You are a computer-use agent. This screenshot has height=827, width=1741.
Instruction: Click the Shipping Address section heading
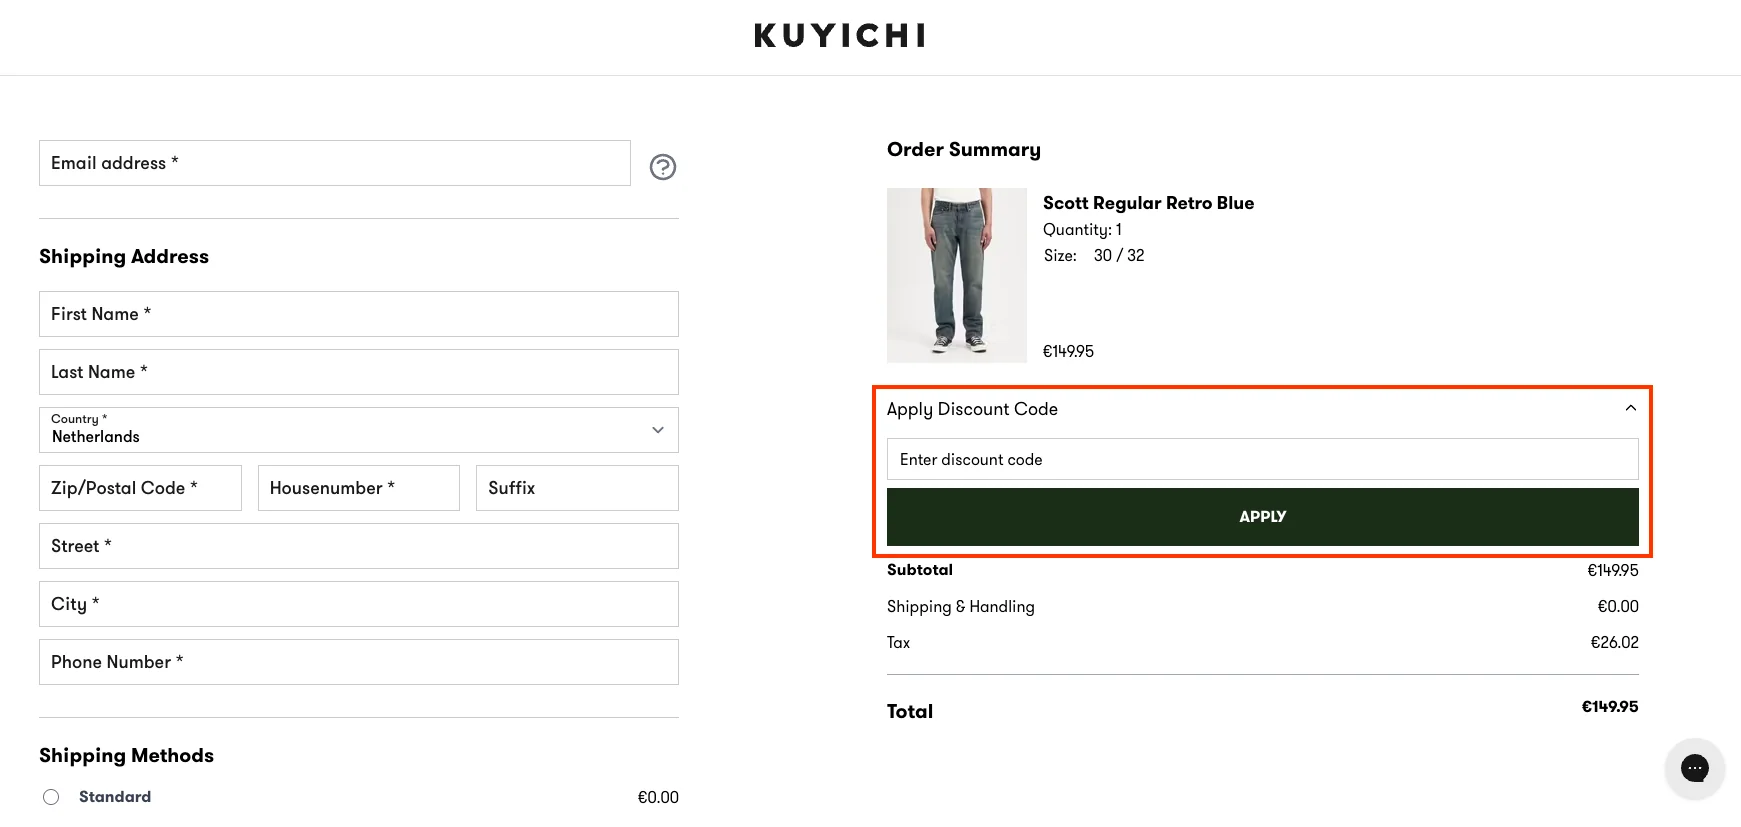[x=123, y=256]
